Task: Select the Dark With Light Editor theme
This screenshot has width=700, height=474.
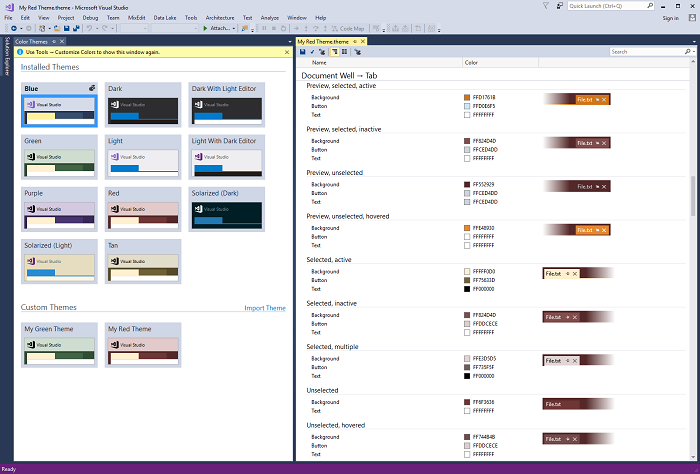Action: pyautogui.click(x=227, y=104)
